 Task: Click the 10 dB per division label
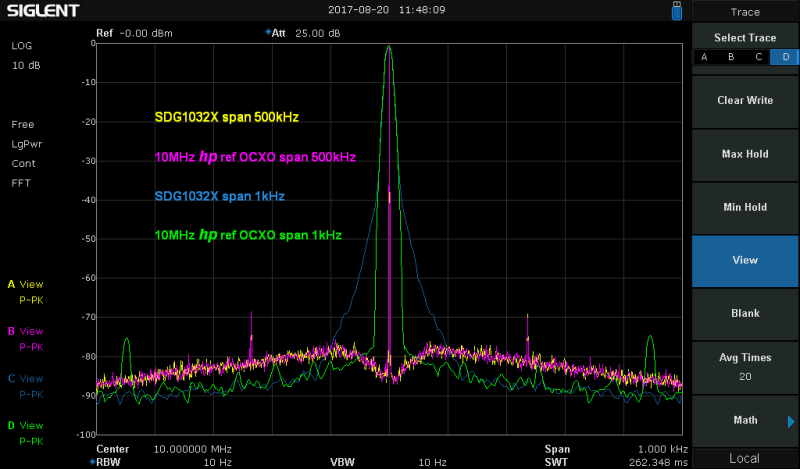[26, 66]
